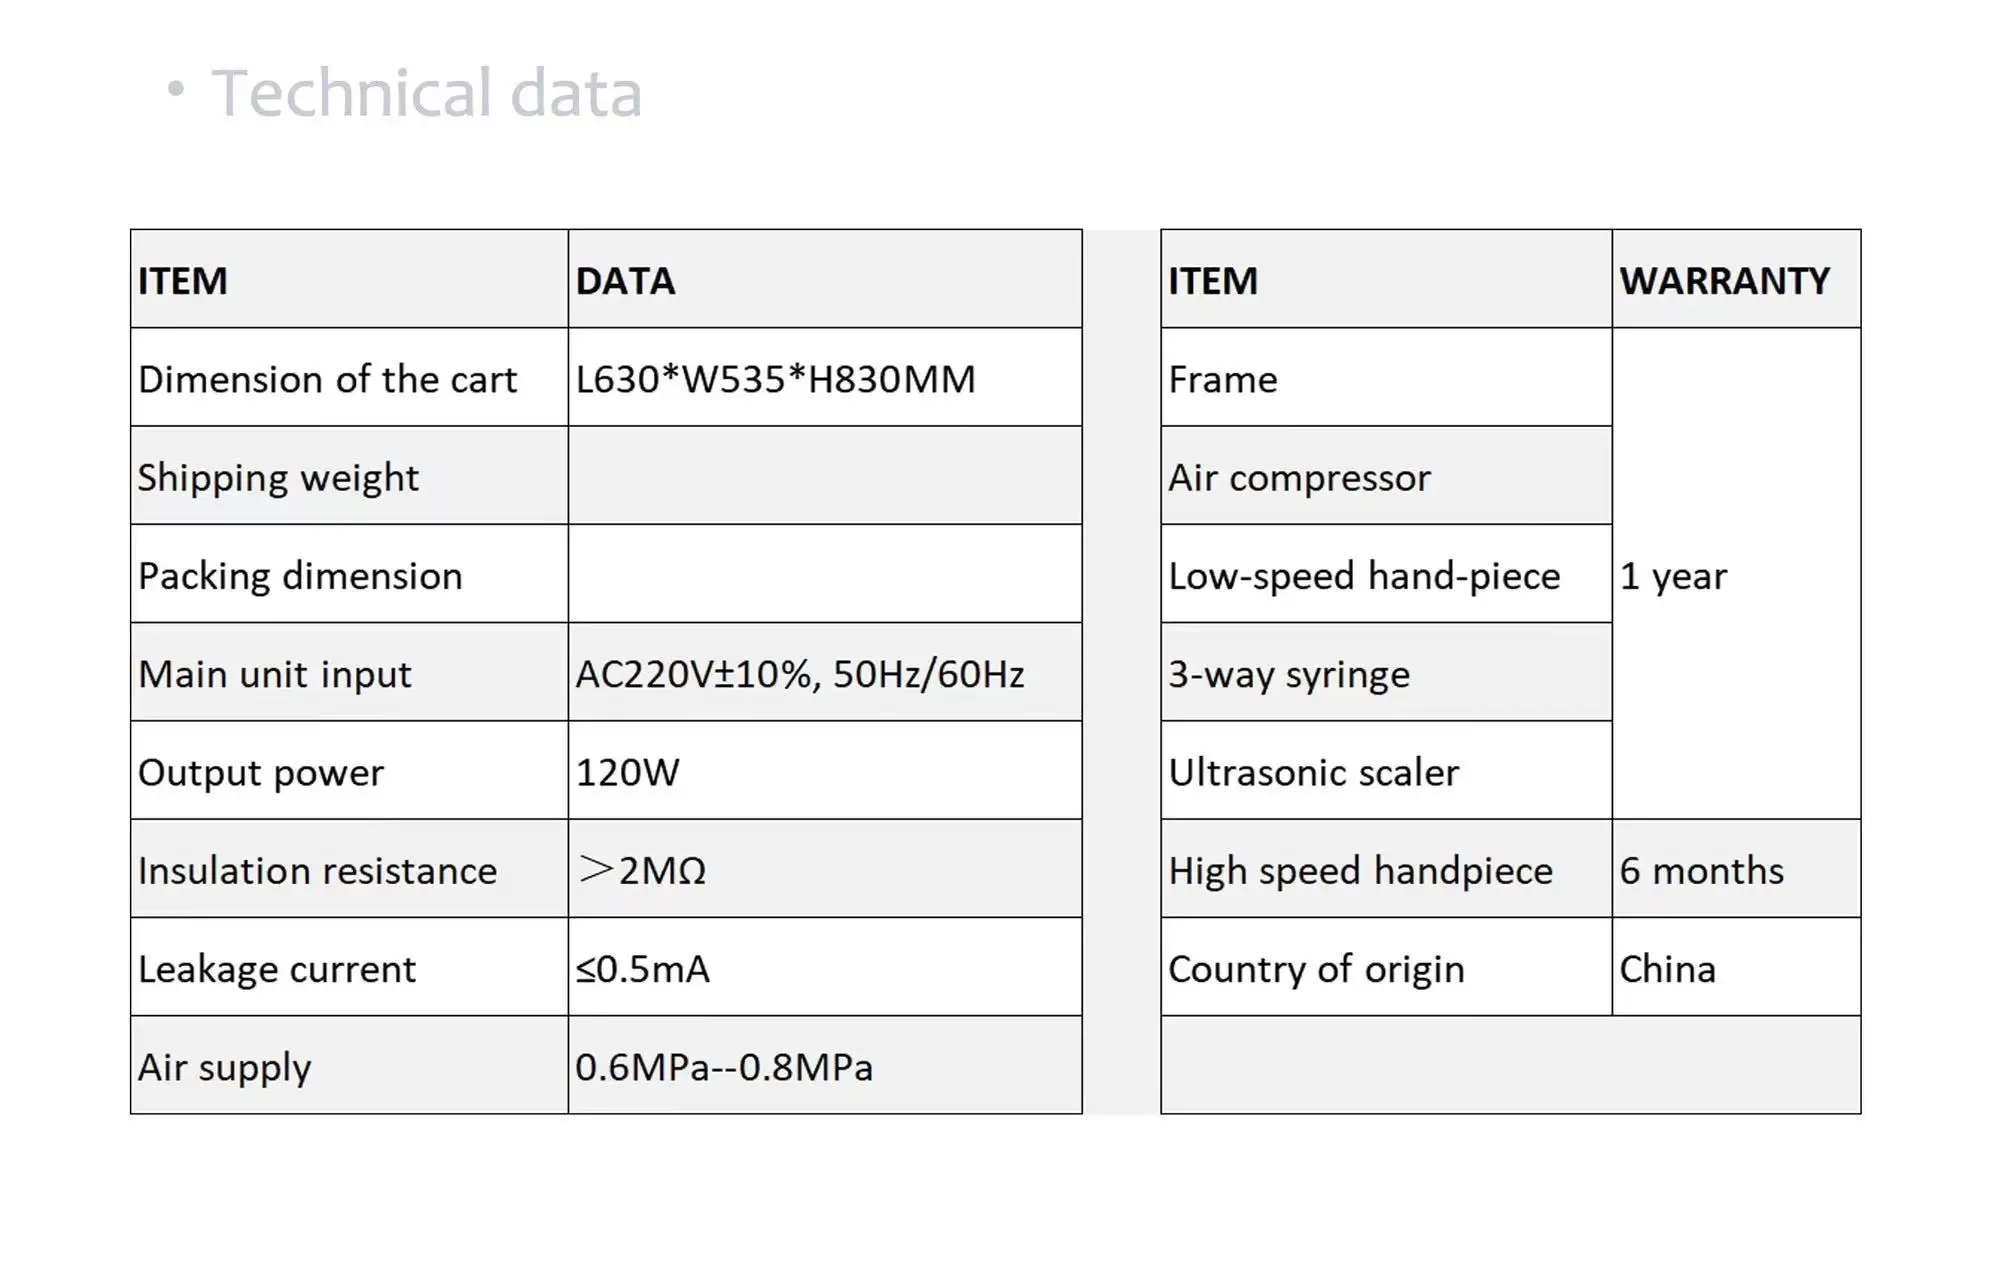Select the 0.6MPa--0.8MPa air supply value
The image size is (1997, 1280).
[724, 1067]
